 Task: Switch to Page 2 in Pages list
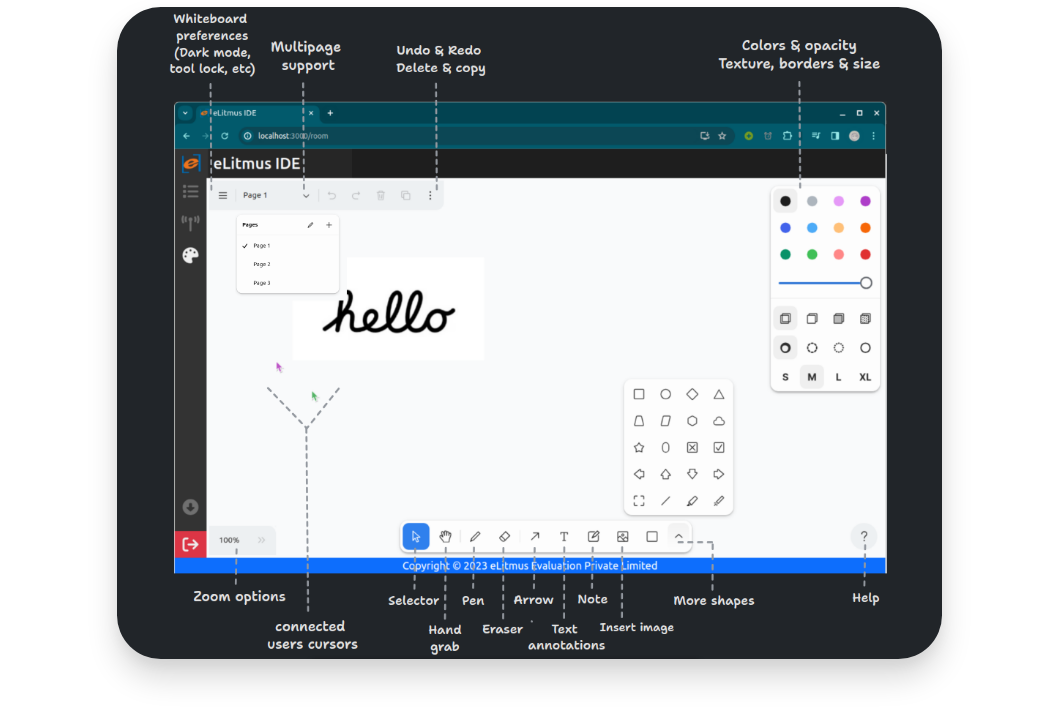point(262,264)
